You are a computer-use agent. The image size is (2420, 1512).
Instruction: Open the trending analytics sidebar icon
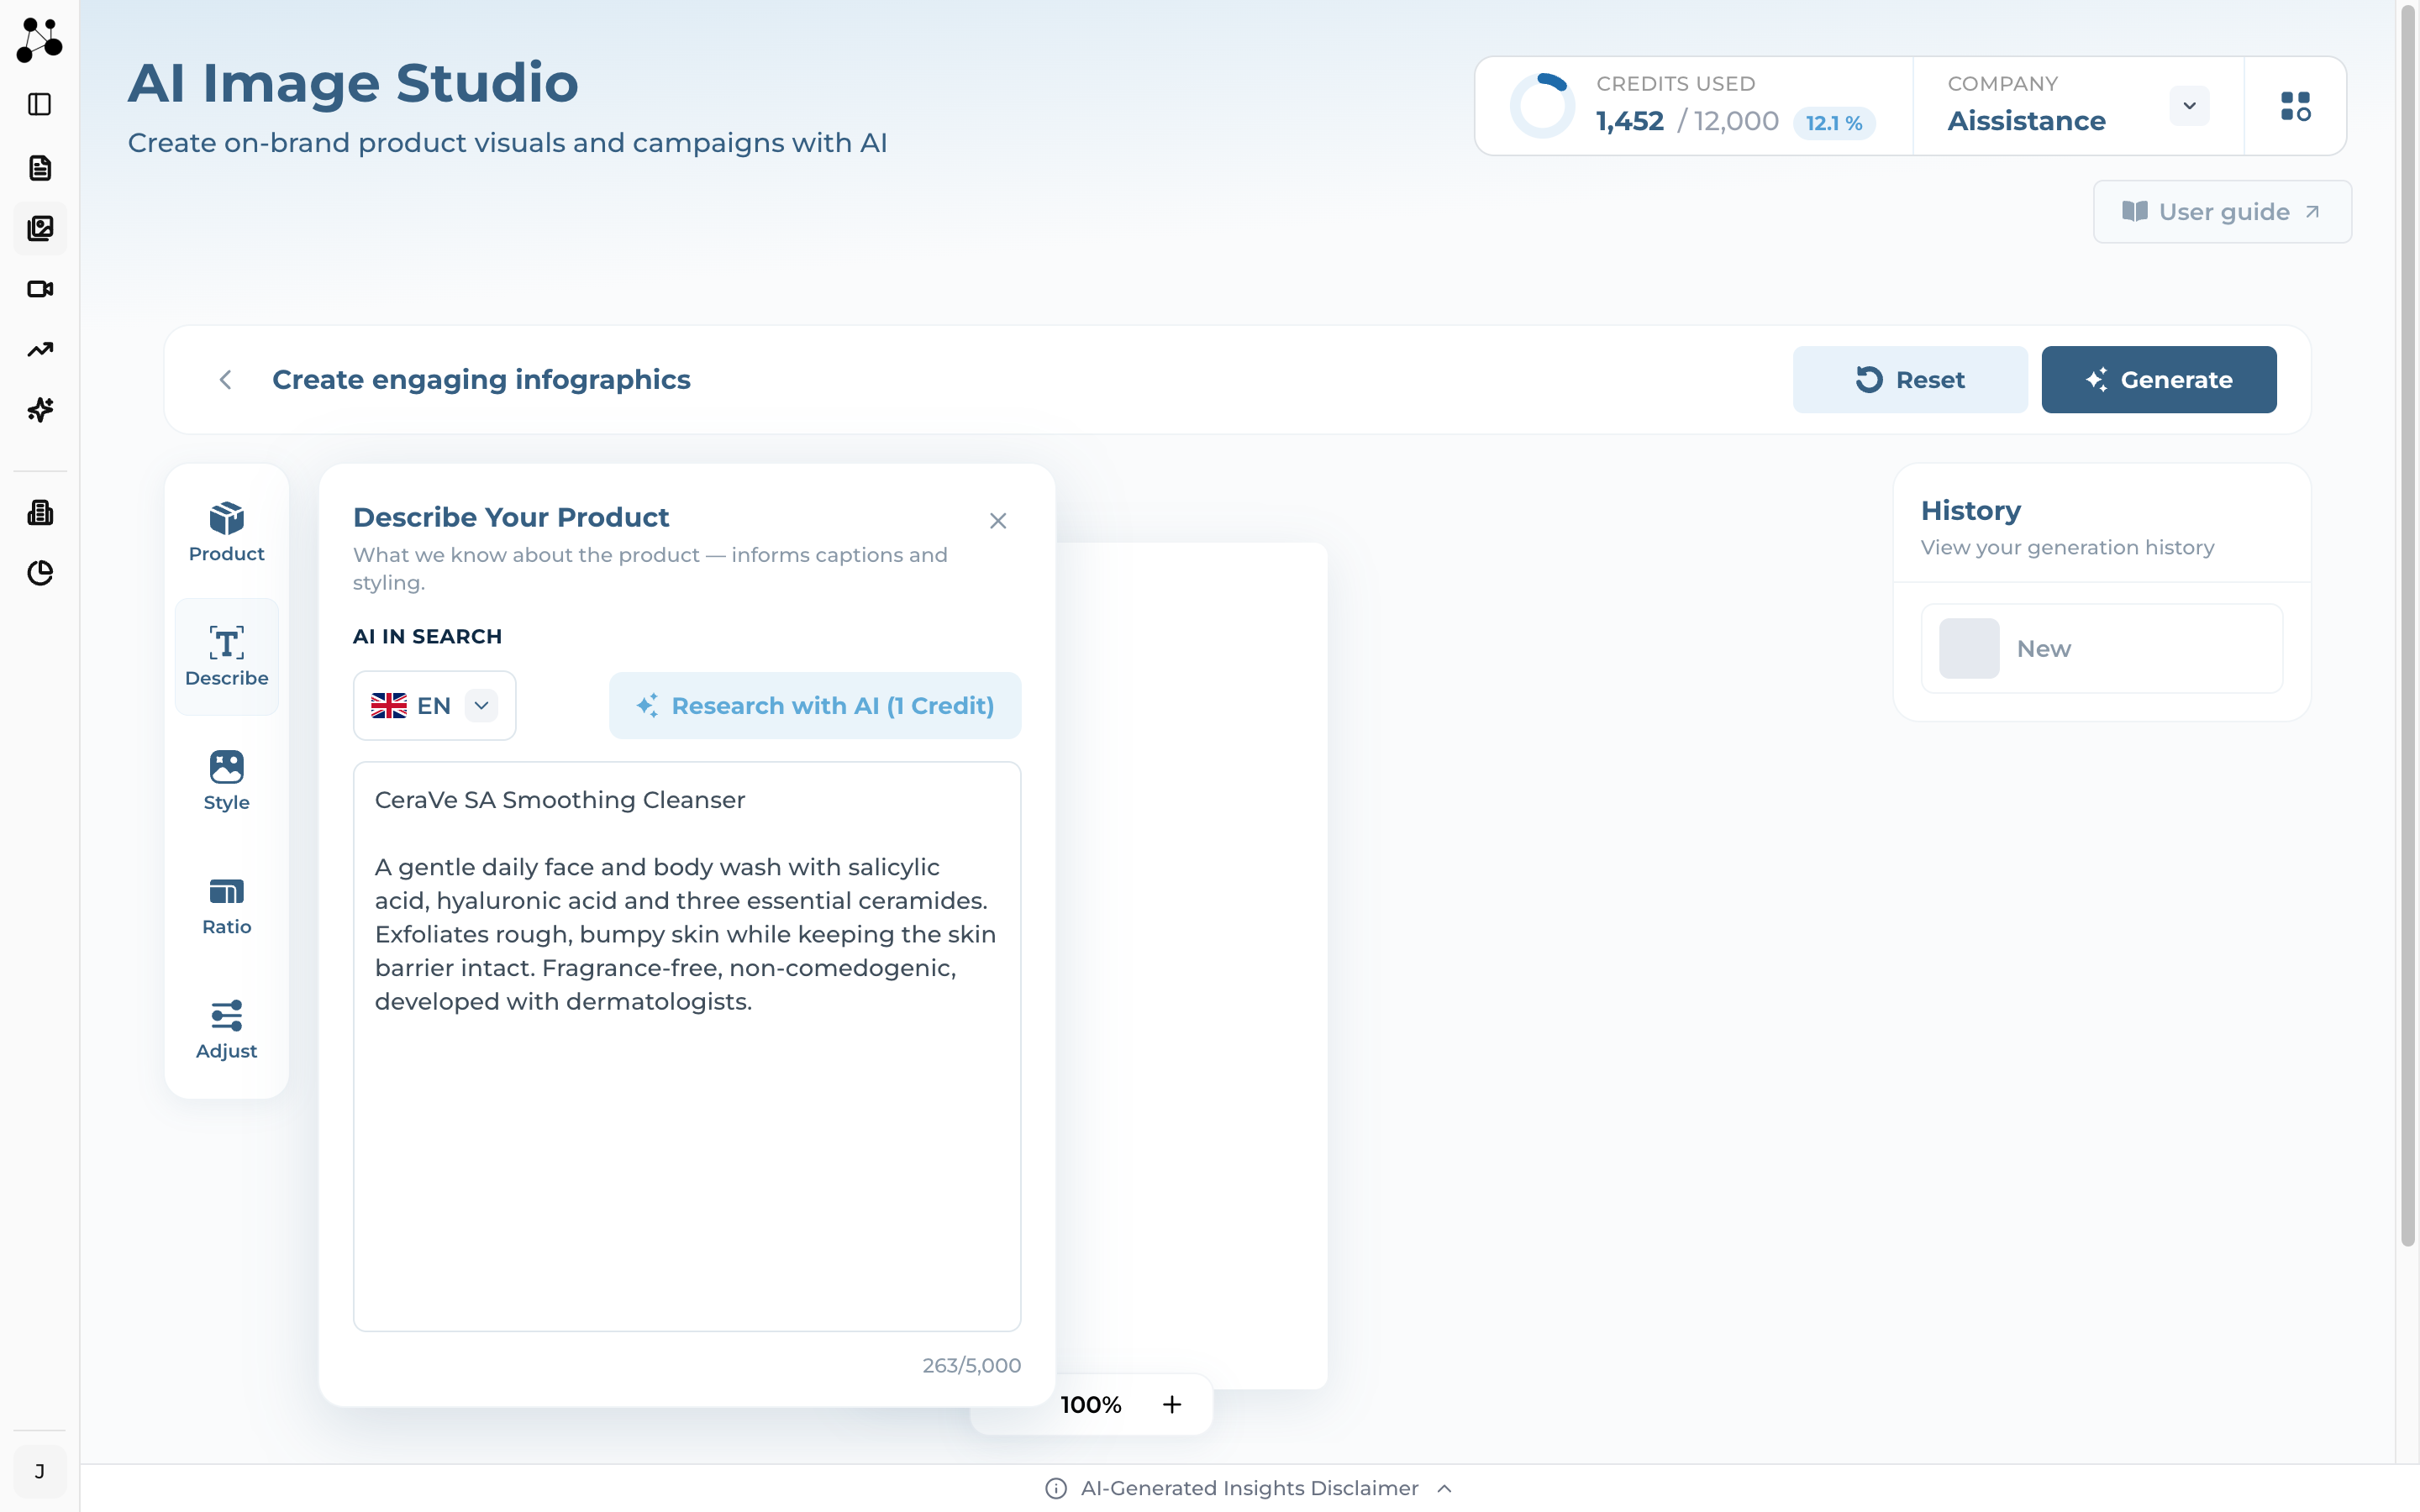click(40, 349)
